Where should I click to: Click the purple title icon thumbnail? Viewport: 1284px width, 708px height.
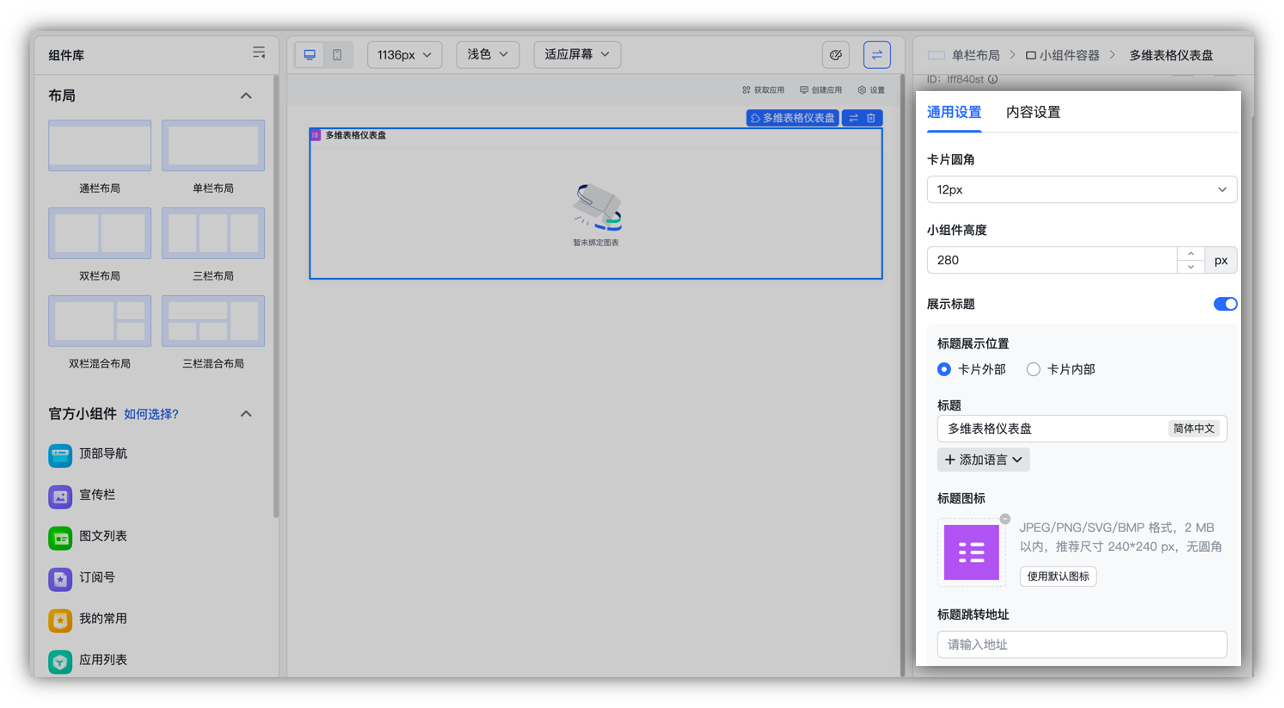pyautogui.click(x=971, y=552)
